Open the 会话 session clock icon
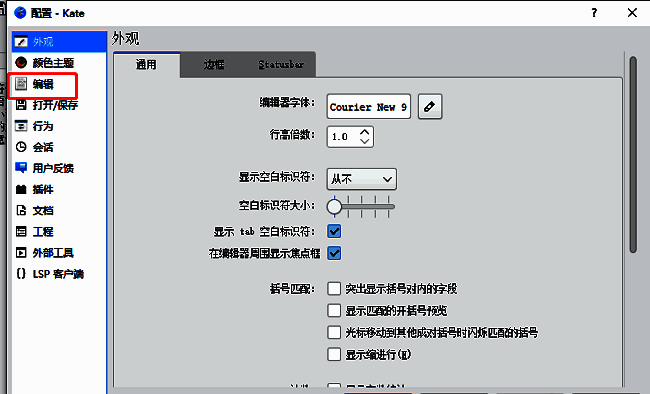 pyautogui.click(x=21, y=147)
